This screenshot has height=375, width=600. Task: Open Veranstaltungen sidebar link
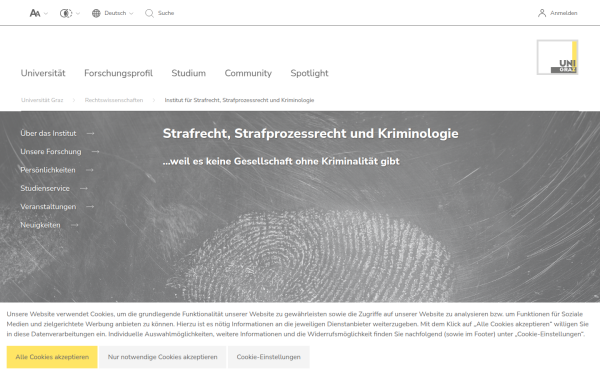tap(48, 207)
